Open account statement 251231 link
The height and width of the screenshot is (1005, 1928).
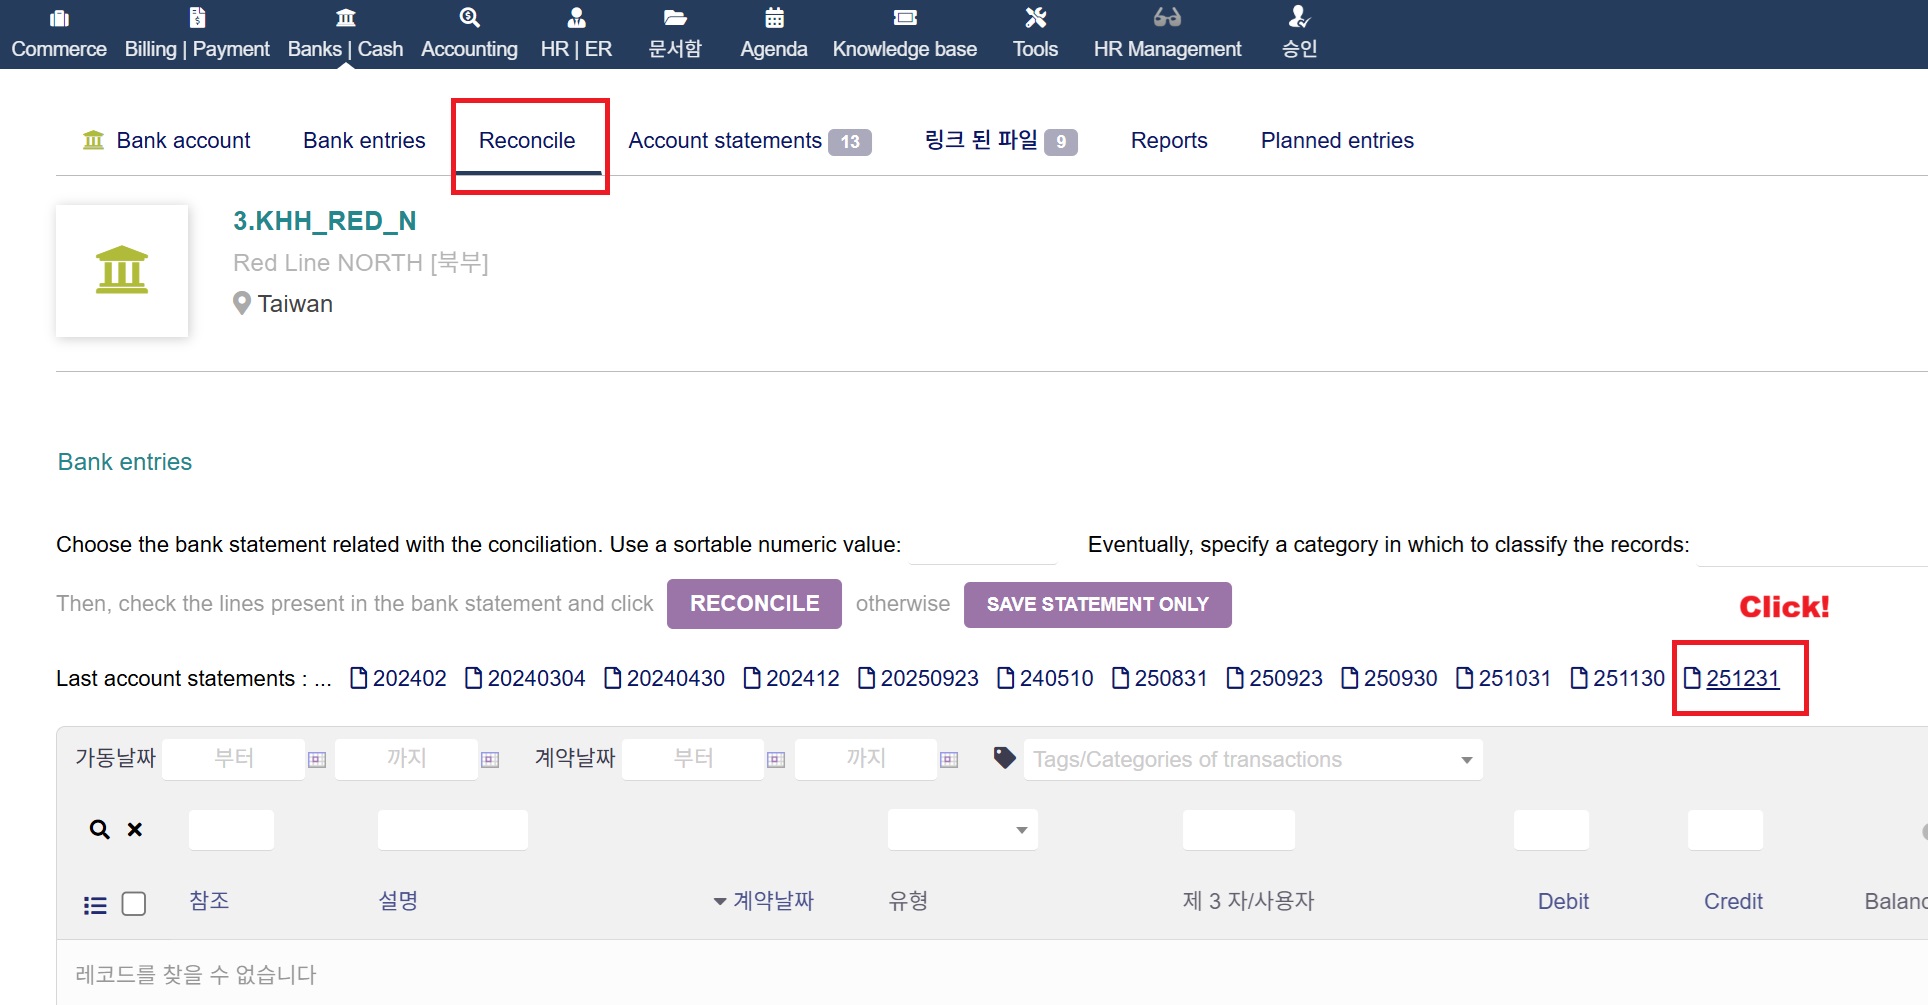coord(1742,679)
